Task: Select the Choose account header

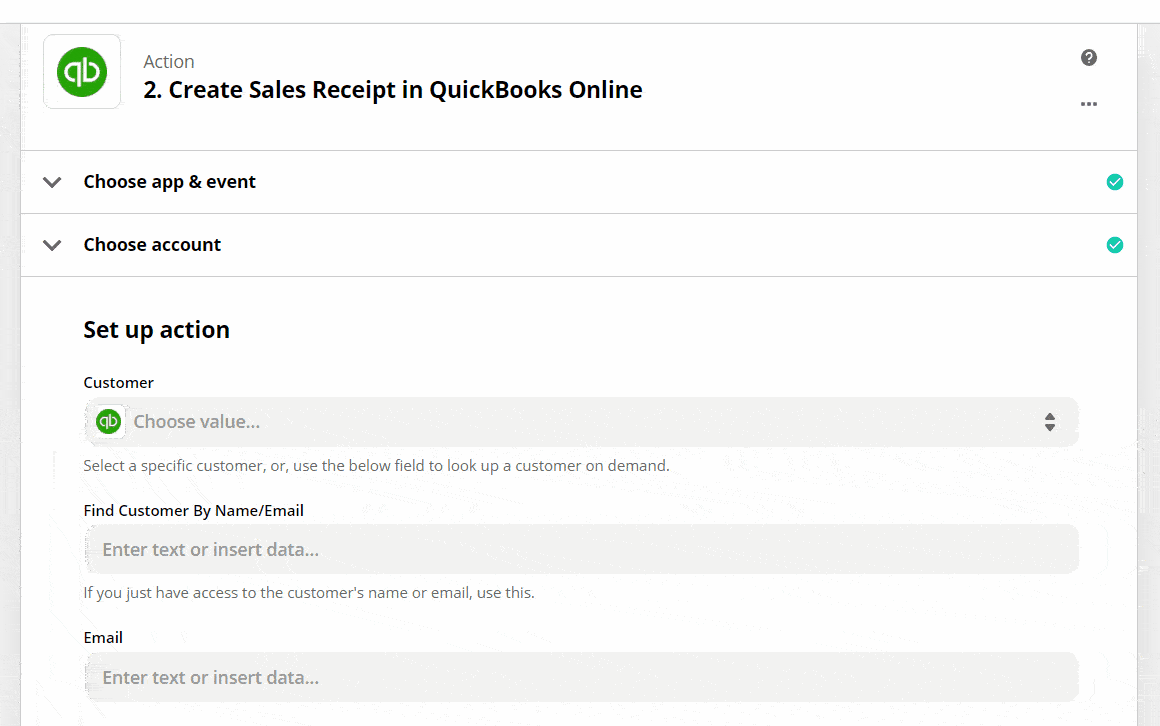Action: pos(152,244)
